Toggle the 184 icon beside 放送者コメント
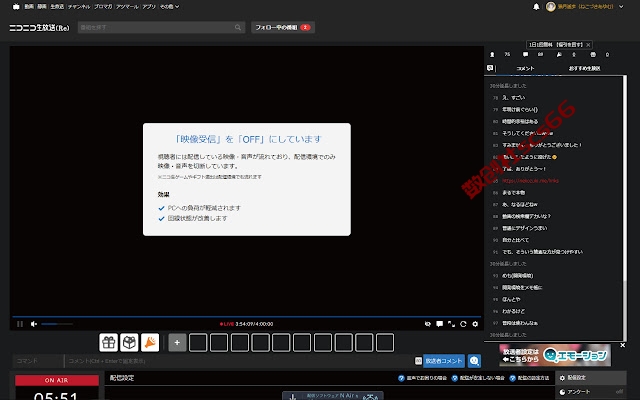 click(418, 361)
